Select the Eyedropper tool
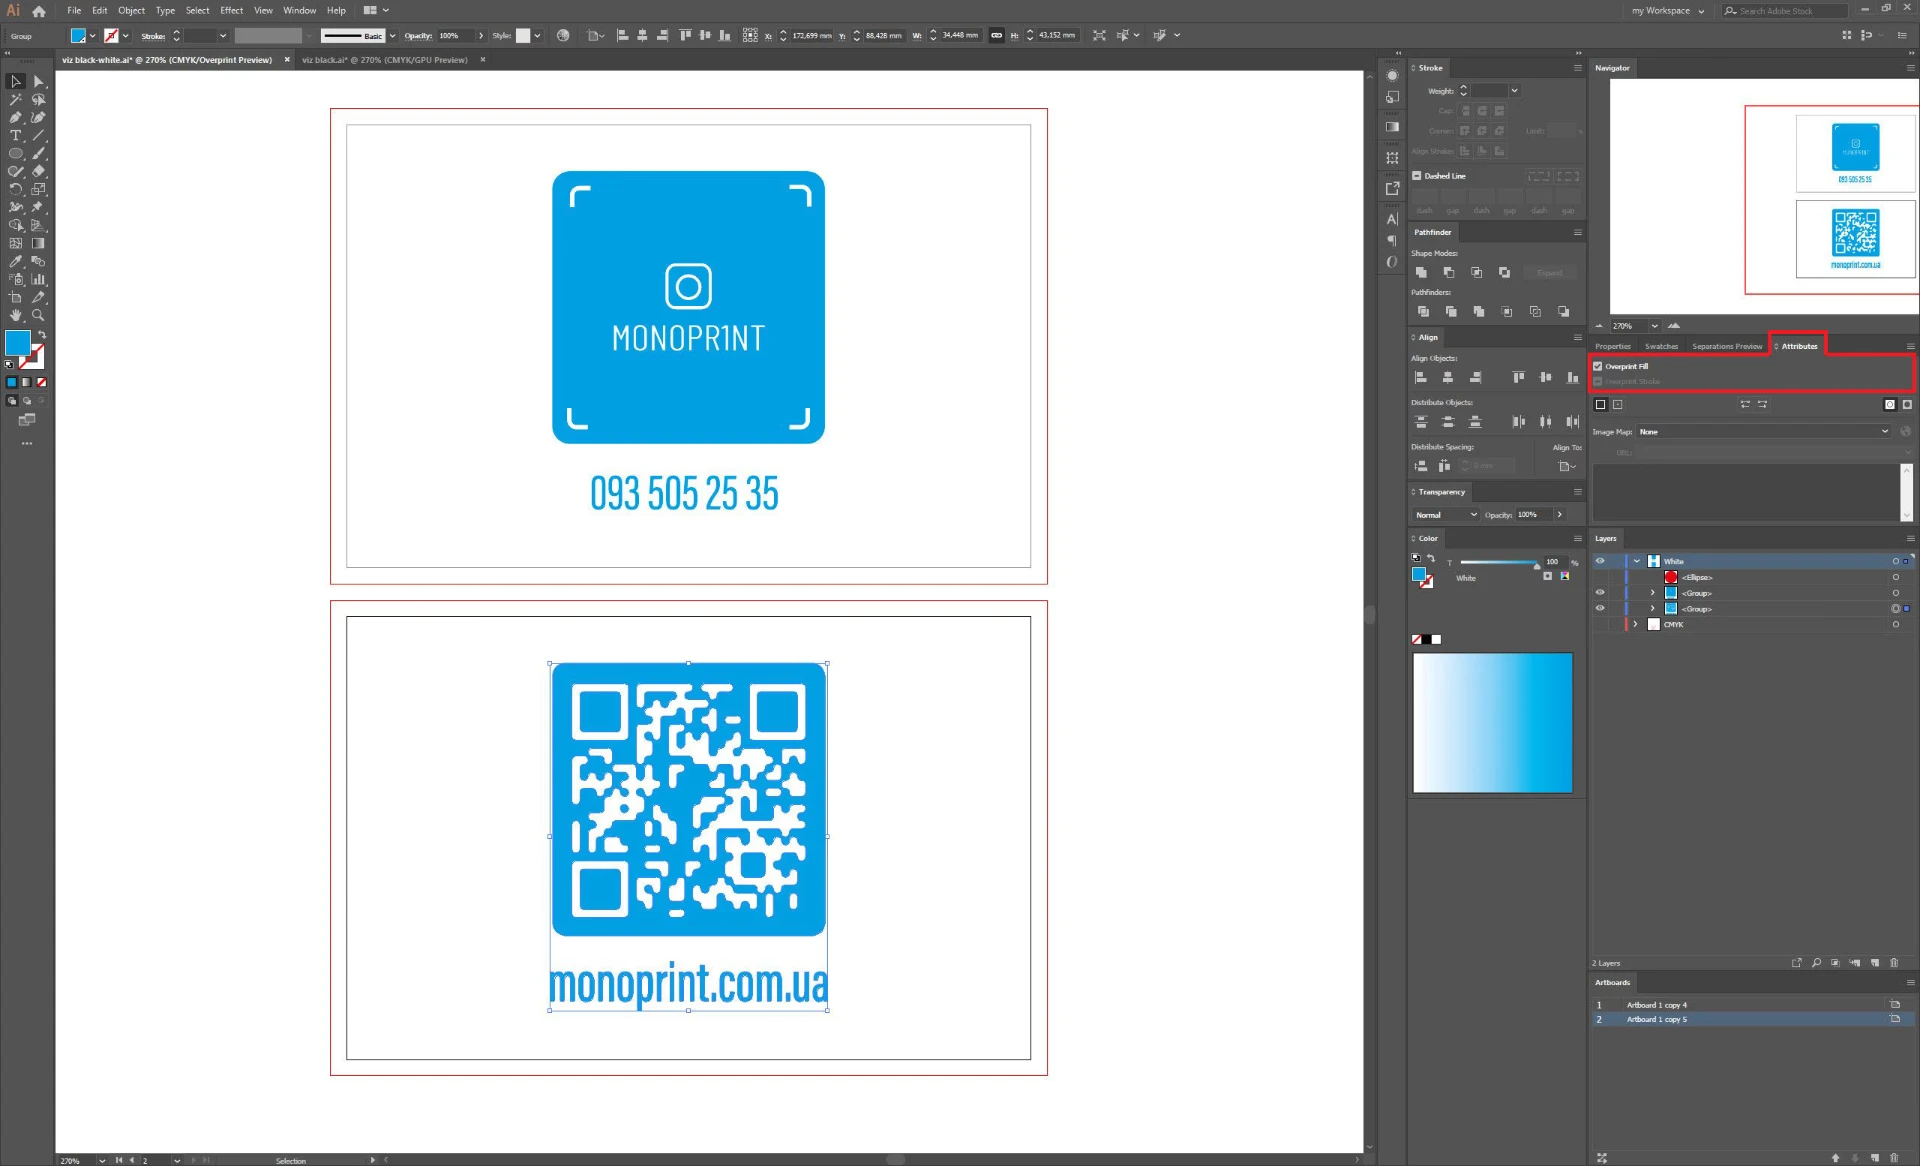 click(x=15, y=261)
